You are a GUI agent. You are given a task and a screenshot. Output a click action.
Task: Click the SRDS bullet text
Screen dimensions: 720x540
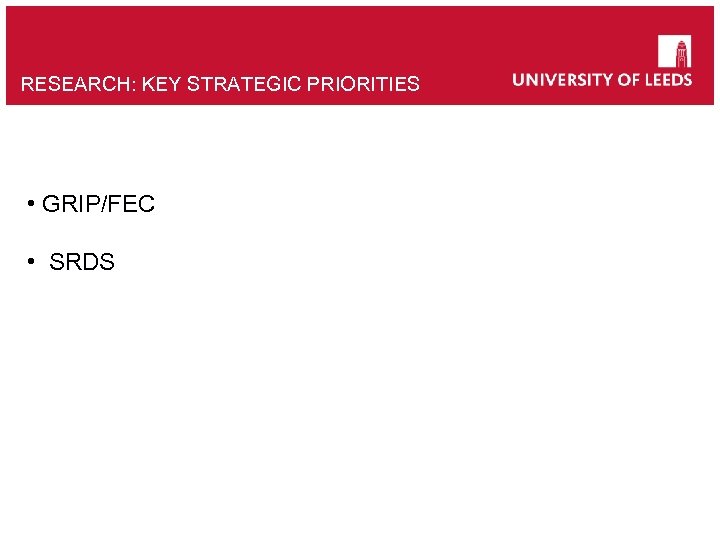82,263
